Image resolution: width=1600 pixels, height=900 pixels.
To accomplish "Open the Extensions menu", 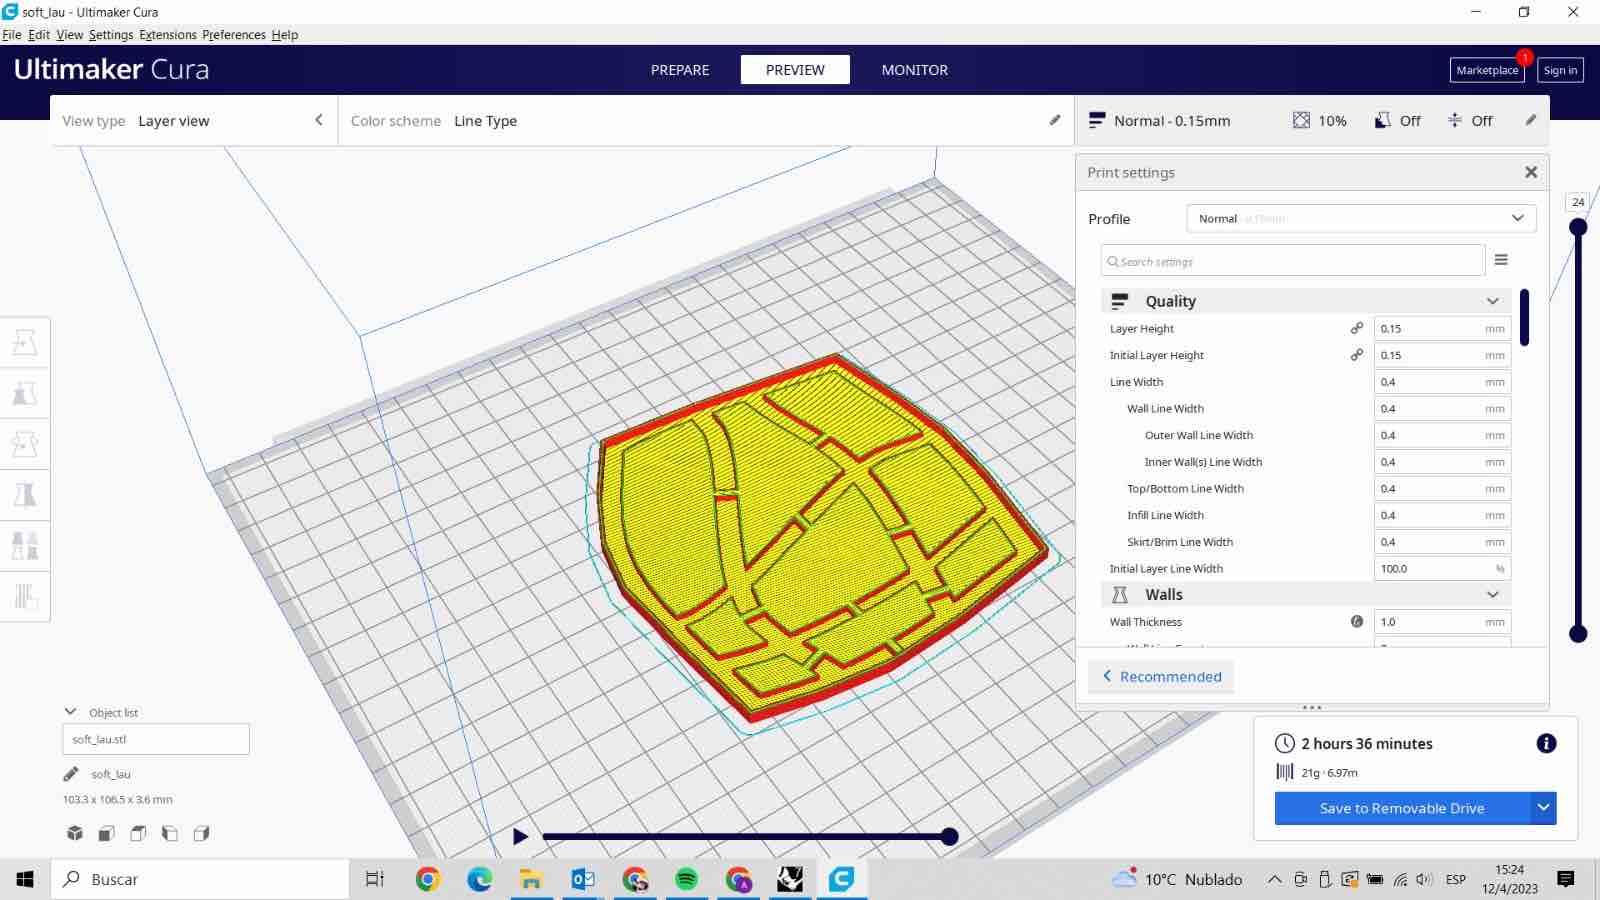I will [x=168, y=34].
